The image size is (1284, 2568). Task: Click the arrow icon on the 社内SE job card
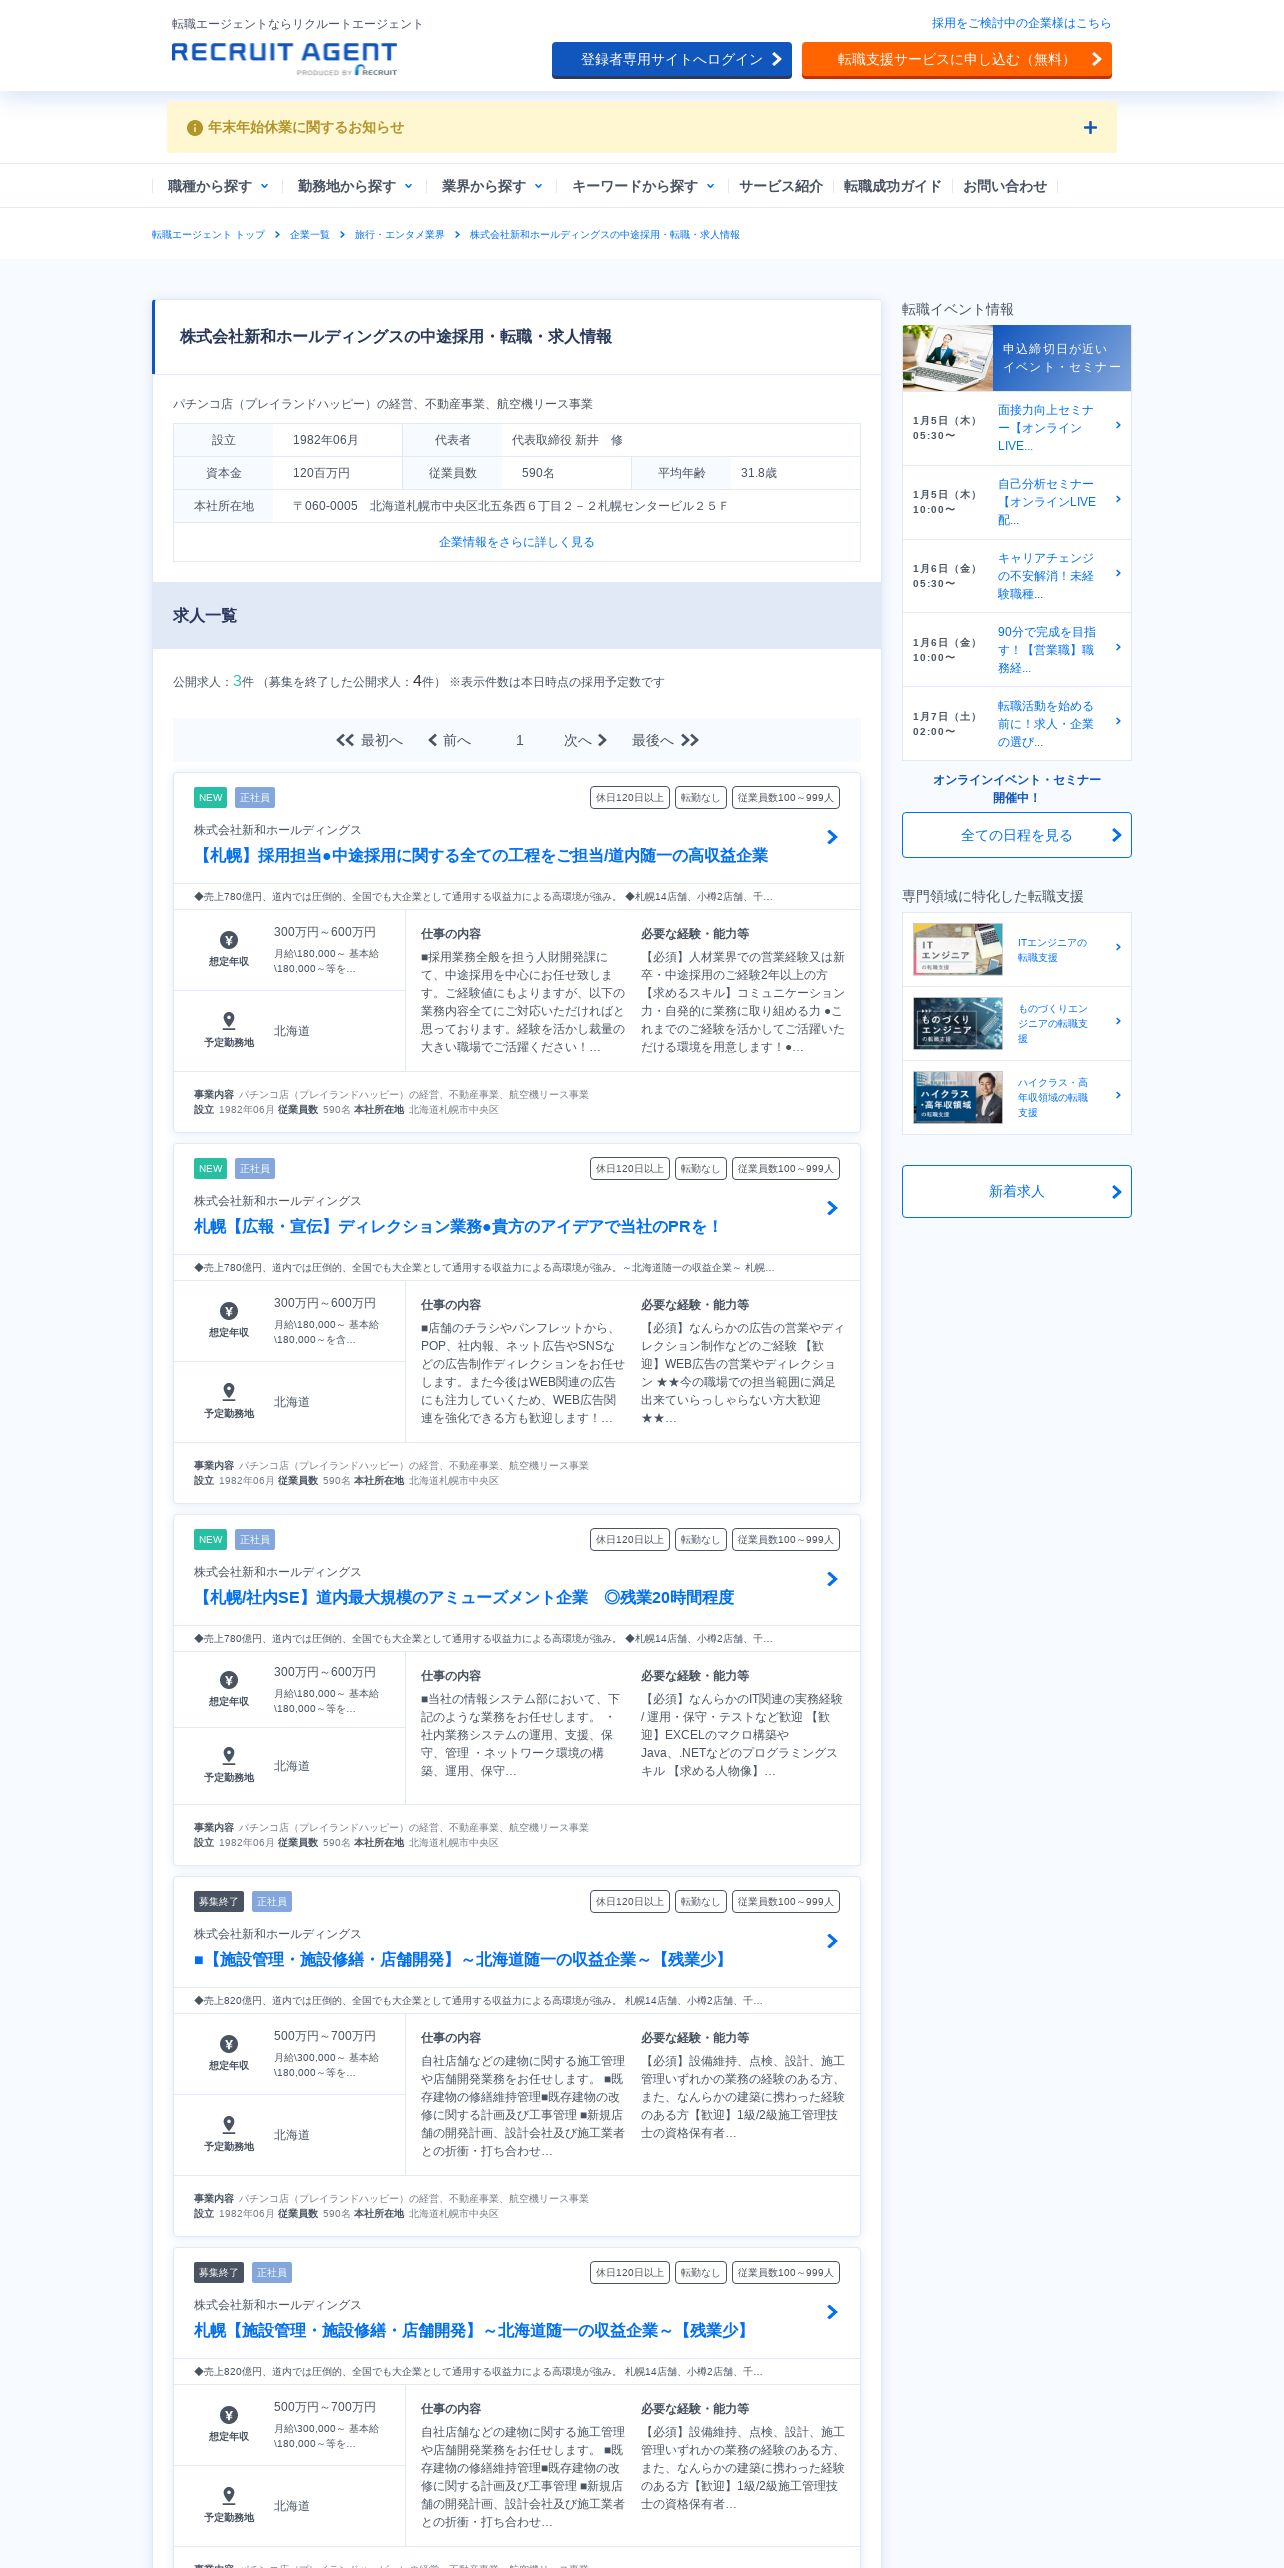pyautogui.click(x=832, y=1579)
